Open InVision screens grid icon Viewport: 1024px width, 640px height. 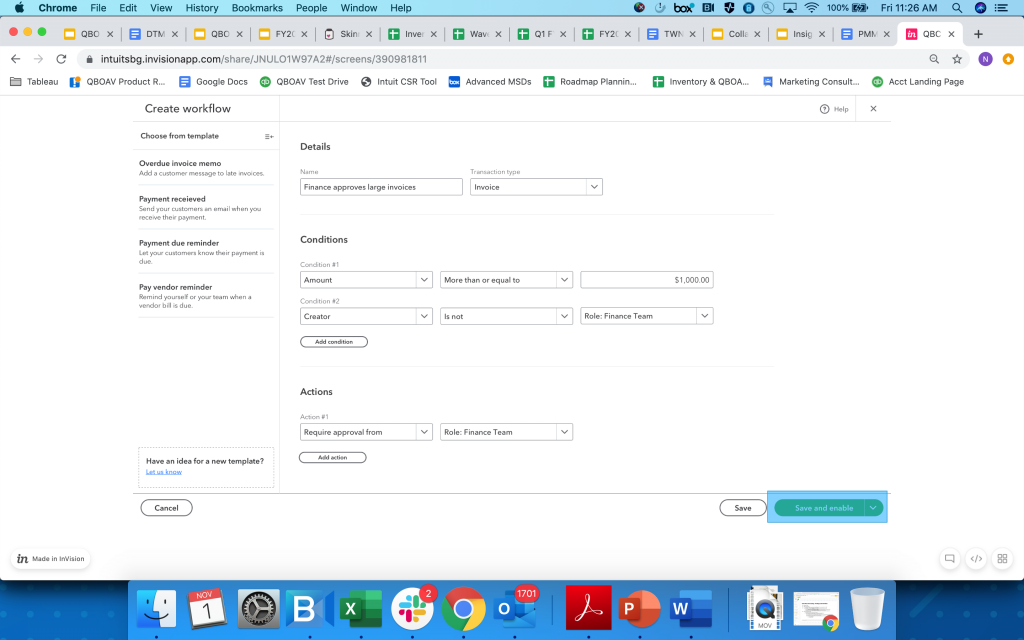[1002, 558]
